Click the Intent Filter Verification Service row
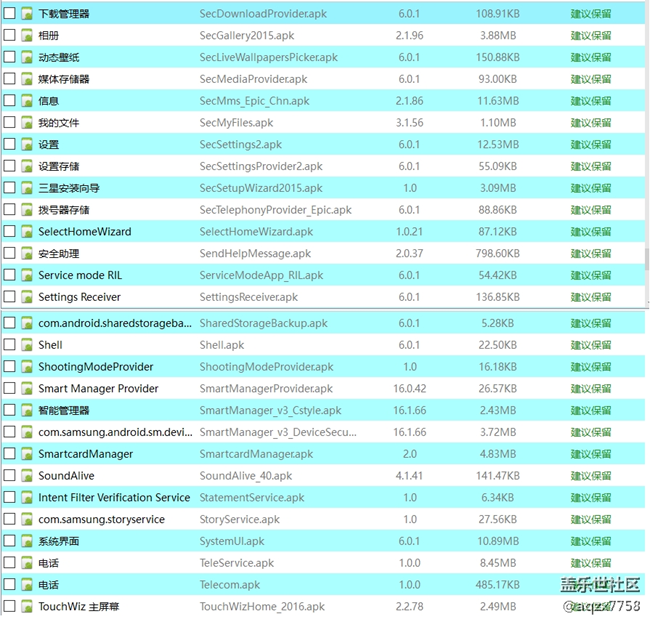Screen dimensions: 650x627 pos(114,498)
